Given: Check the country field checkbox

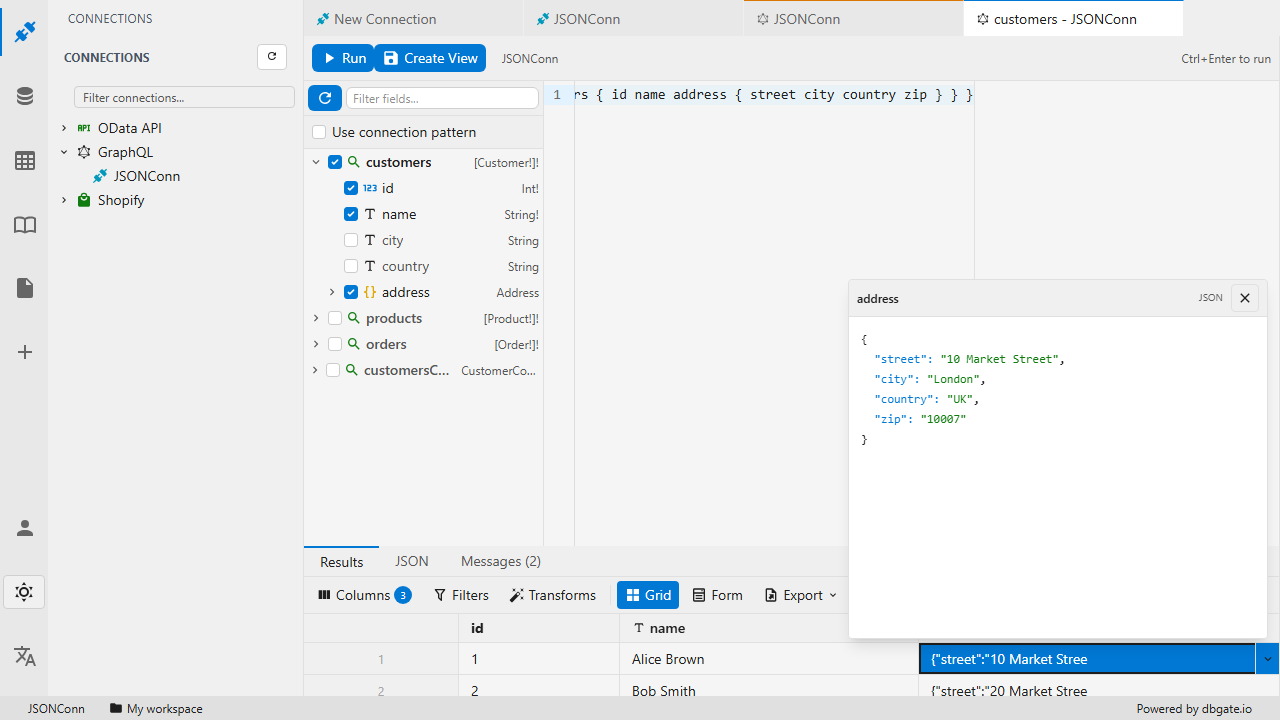Looking at the screenshot, I should (351, 266).
